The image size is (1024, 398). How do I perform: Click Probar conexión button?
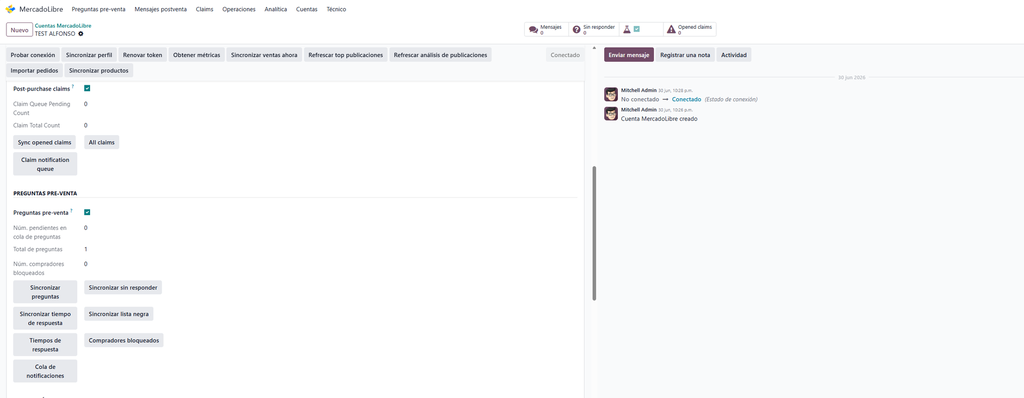coord(33,55)
